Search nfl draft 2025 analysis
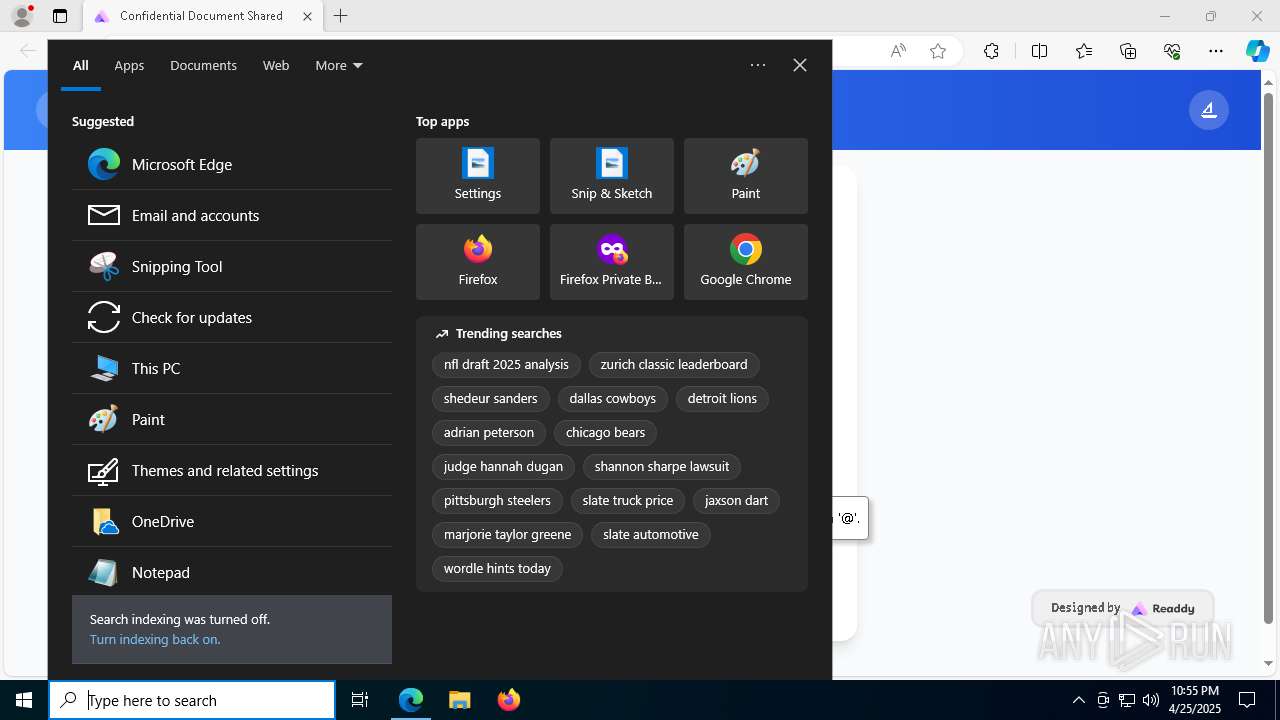Image resolution: width=1280 pixels, height=720 pixels. pyautogui.click(x=506, y=365)
